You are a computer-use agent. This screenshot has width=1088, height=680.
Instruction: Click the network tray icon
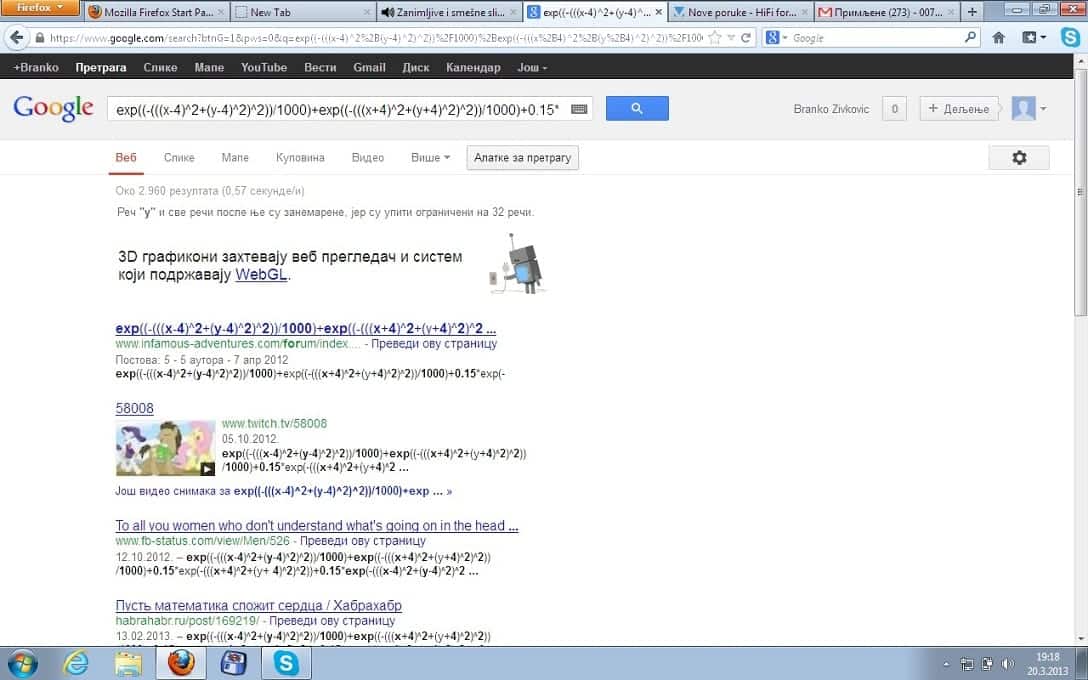coord(967,664)
